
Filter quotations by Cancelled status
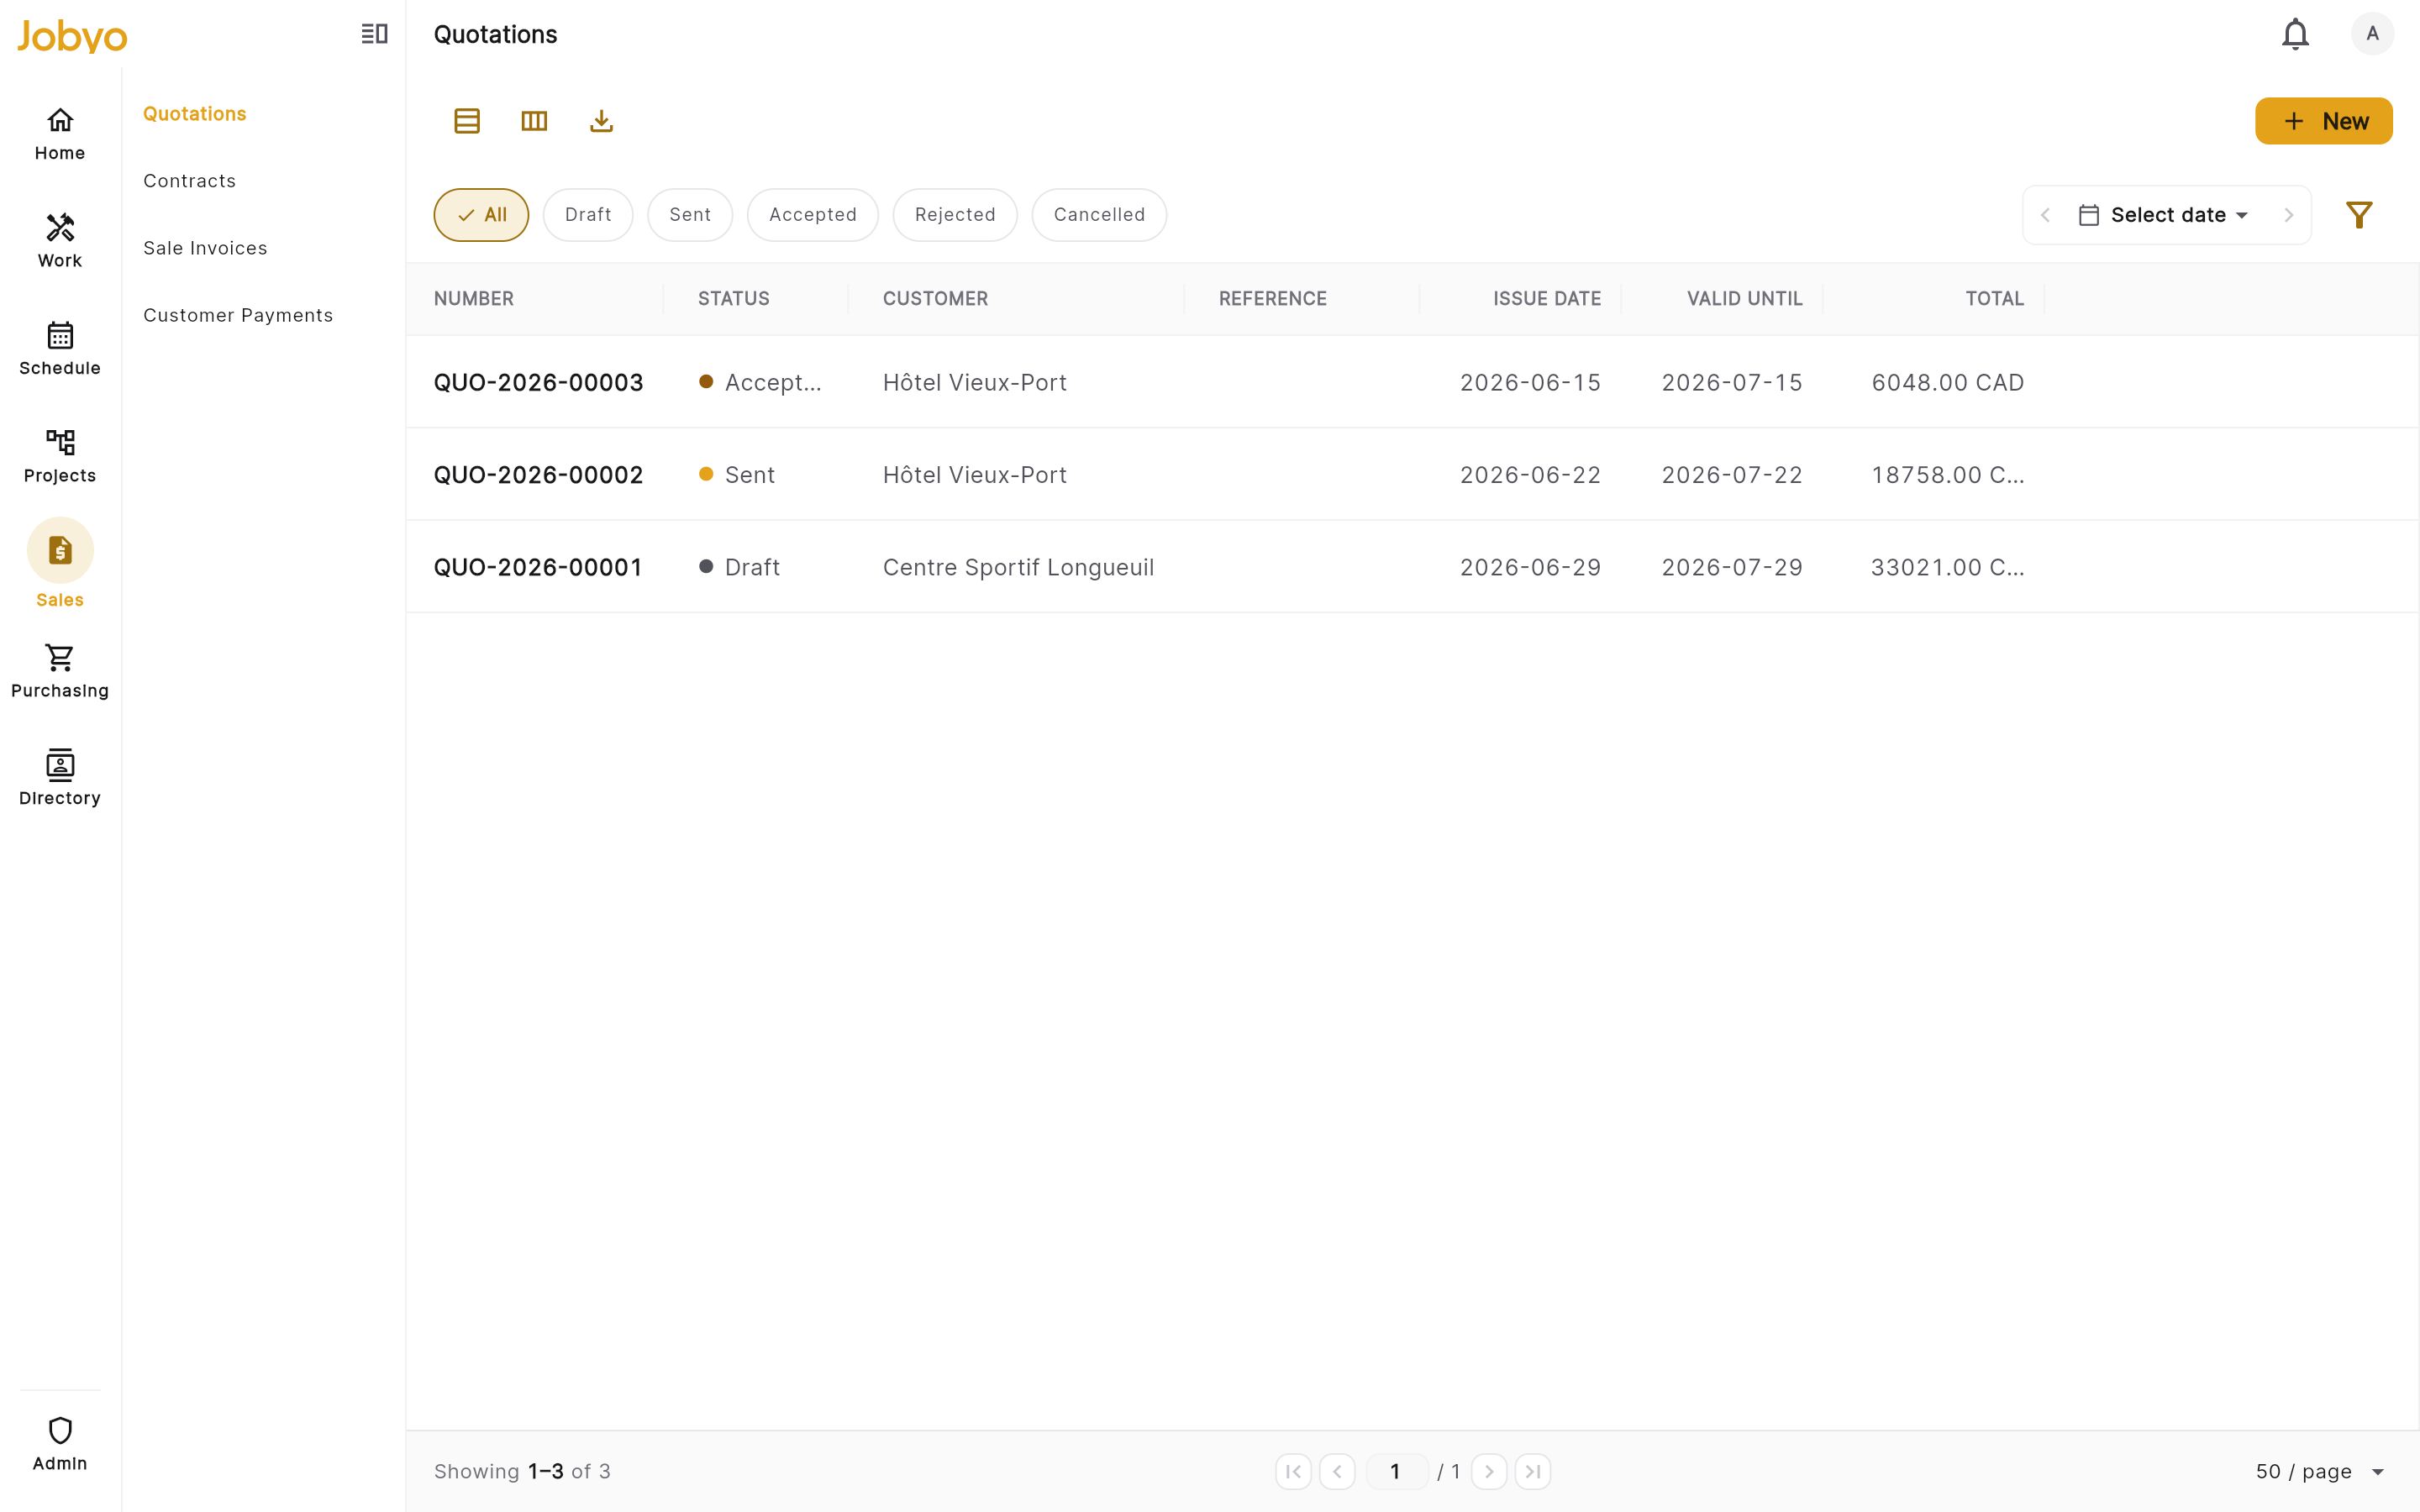coord(1099,215)
